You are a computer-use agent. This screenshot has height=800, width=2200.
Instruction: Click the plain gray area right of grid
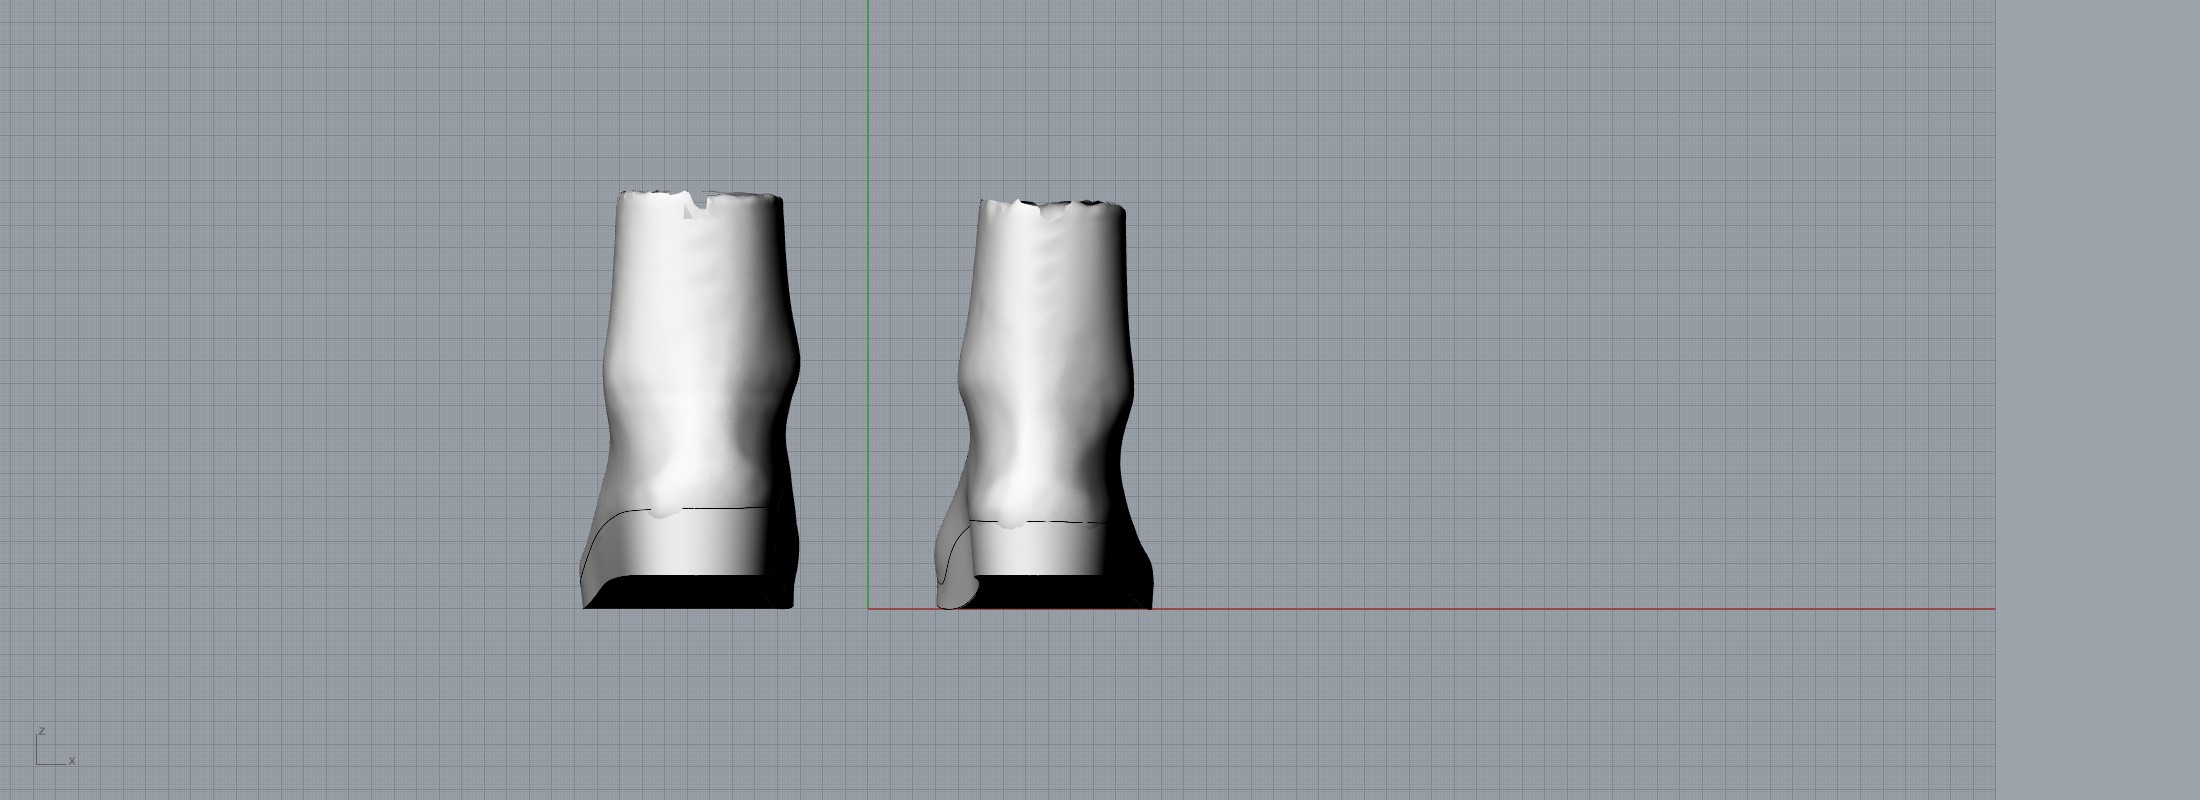pyautogui.click(x=2098, y=400)
